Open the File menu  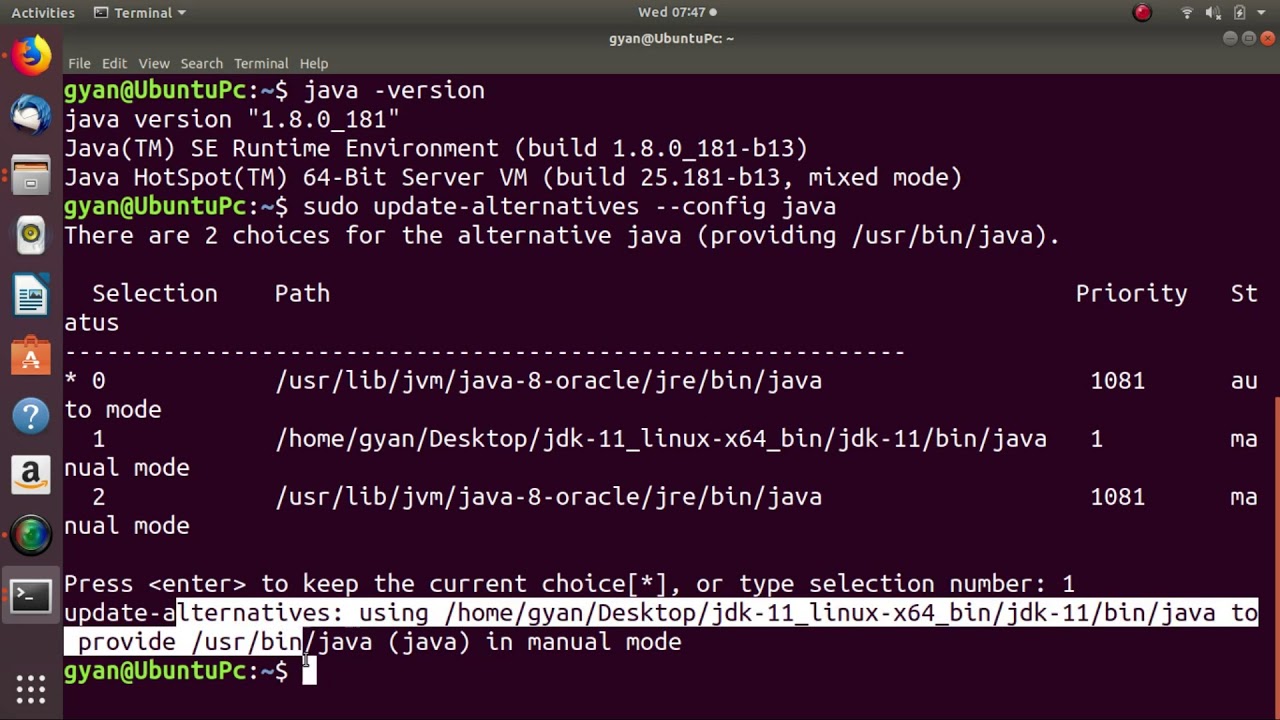pos(79,63)
